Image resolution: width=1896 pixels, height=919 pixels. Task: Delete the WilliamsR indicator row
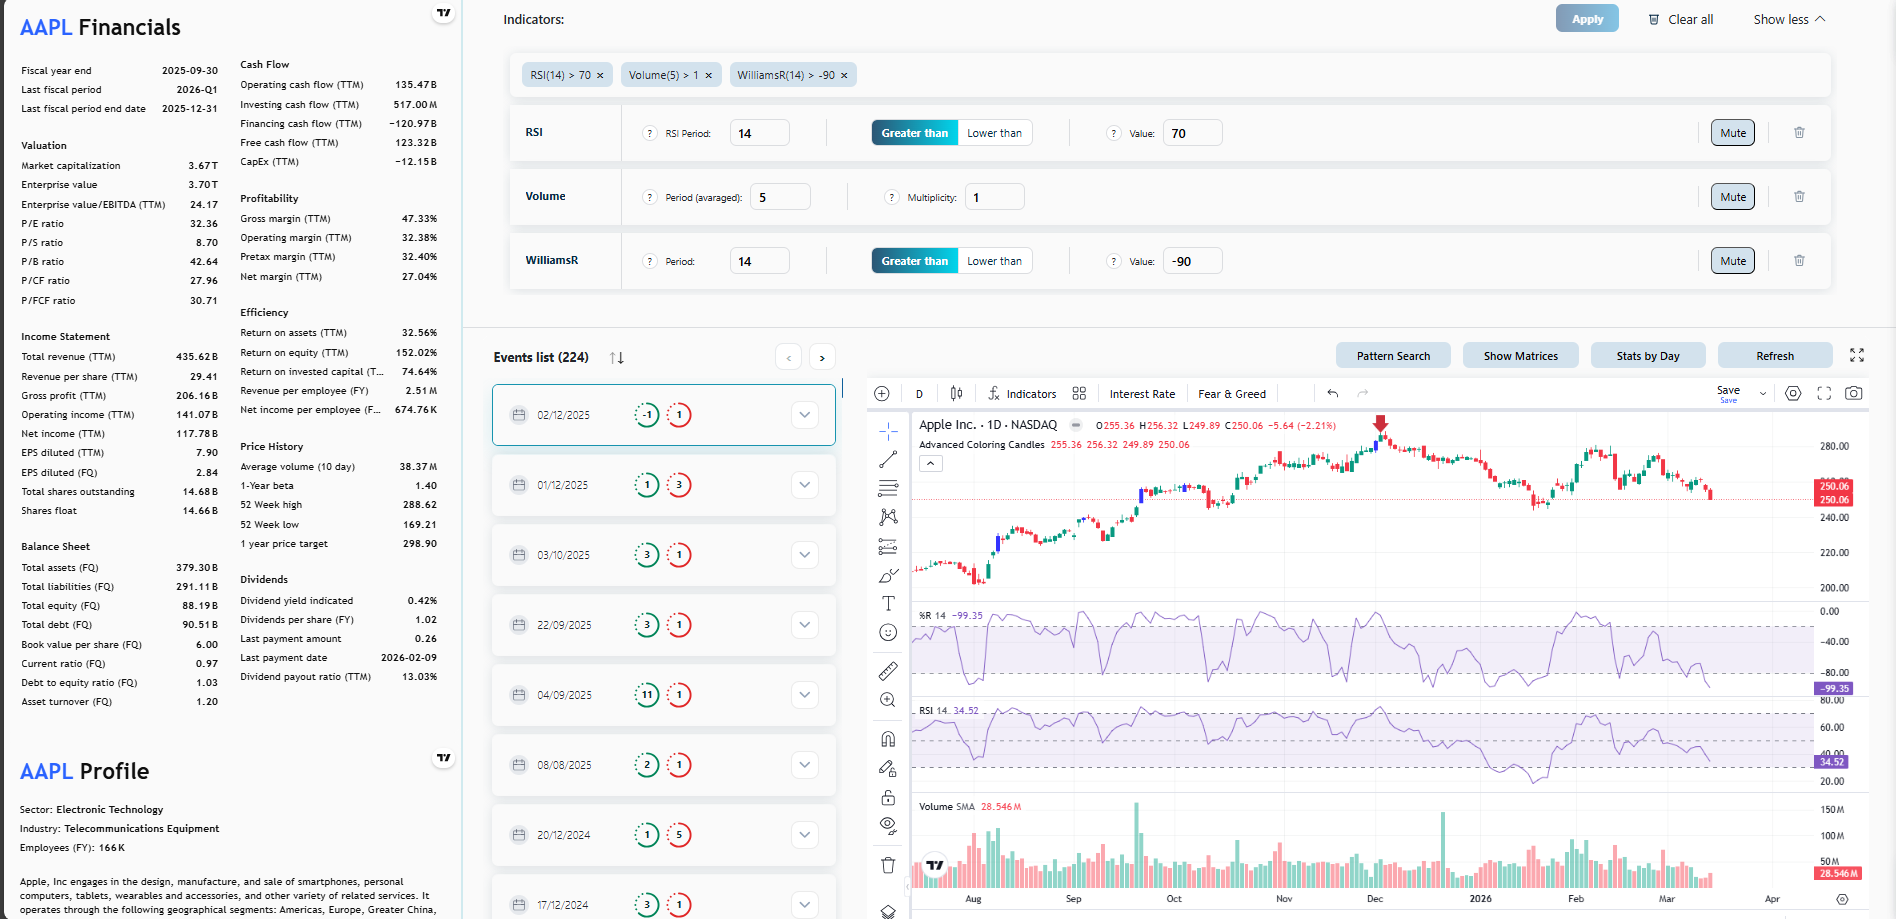point(1799,261)
